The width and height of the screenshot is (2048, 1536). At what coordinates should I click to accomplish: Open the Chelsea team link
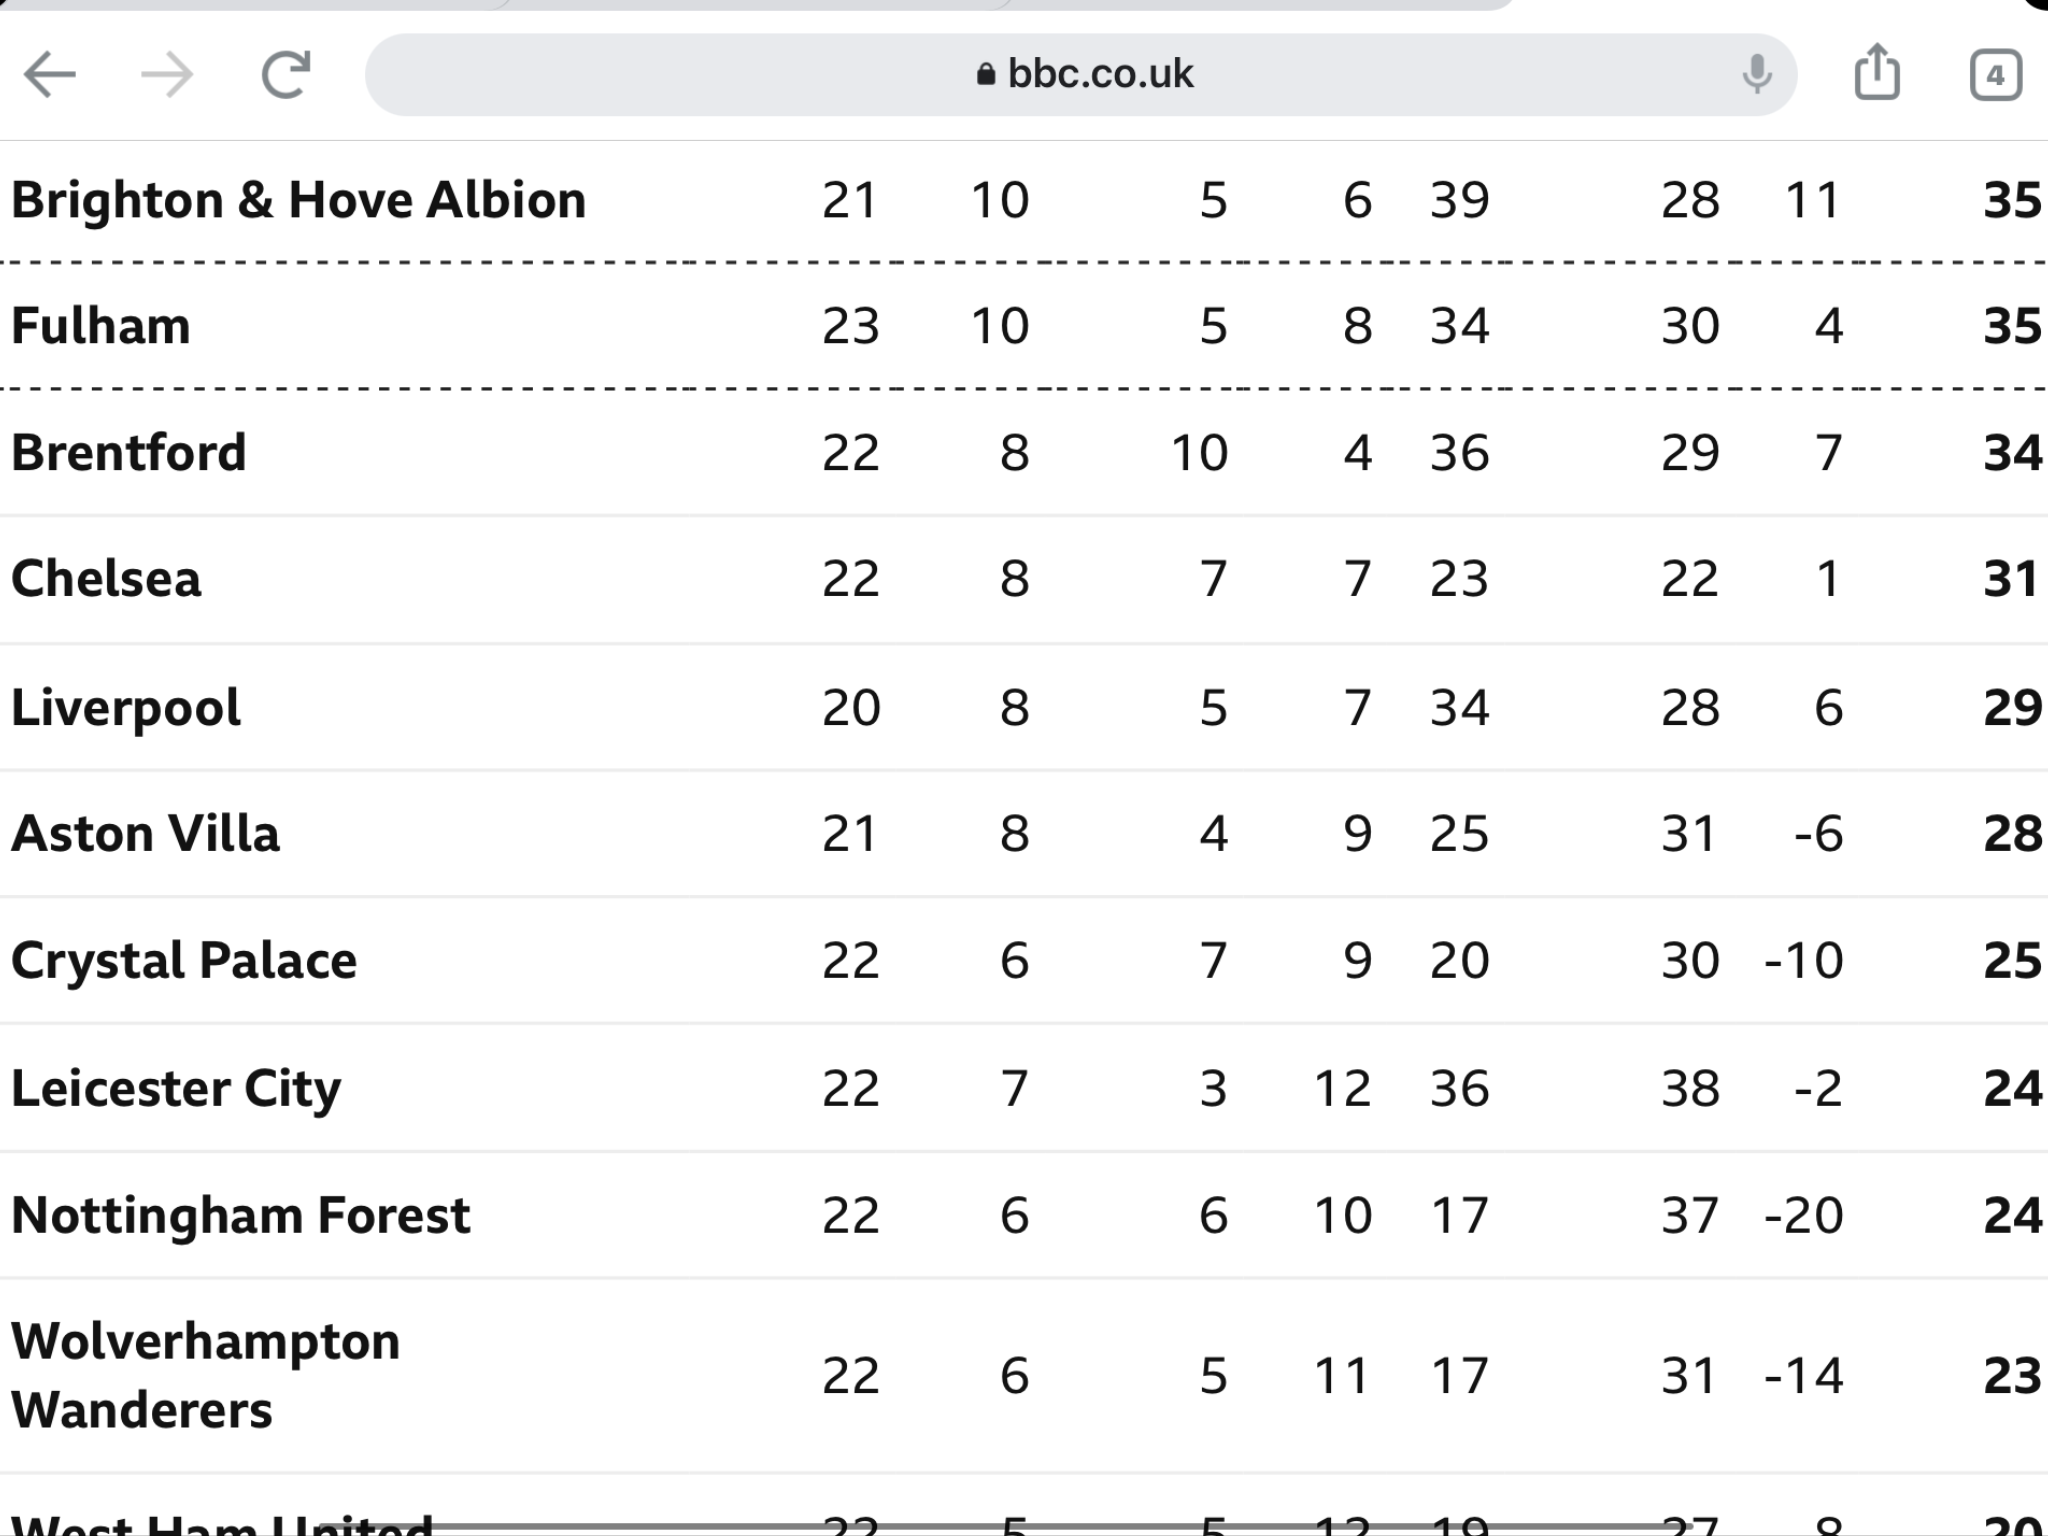(106, 578)
